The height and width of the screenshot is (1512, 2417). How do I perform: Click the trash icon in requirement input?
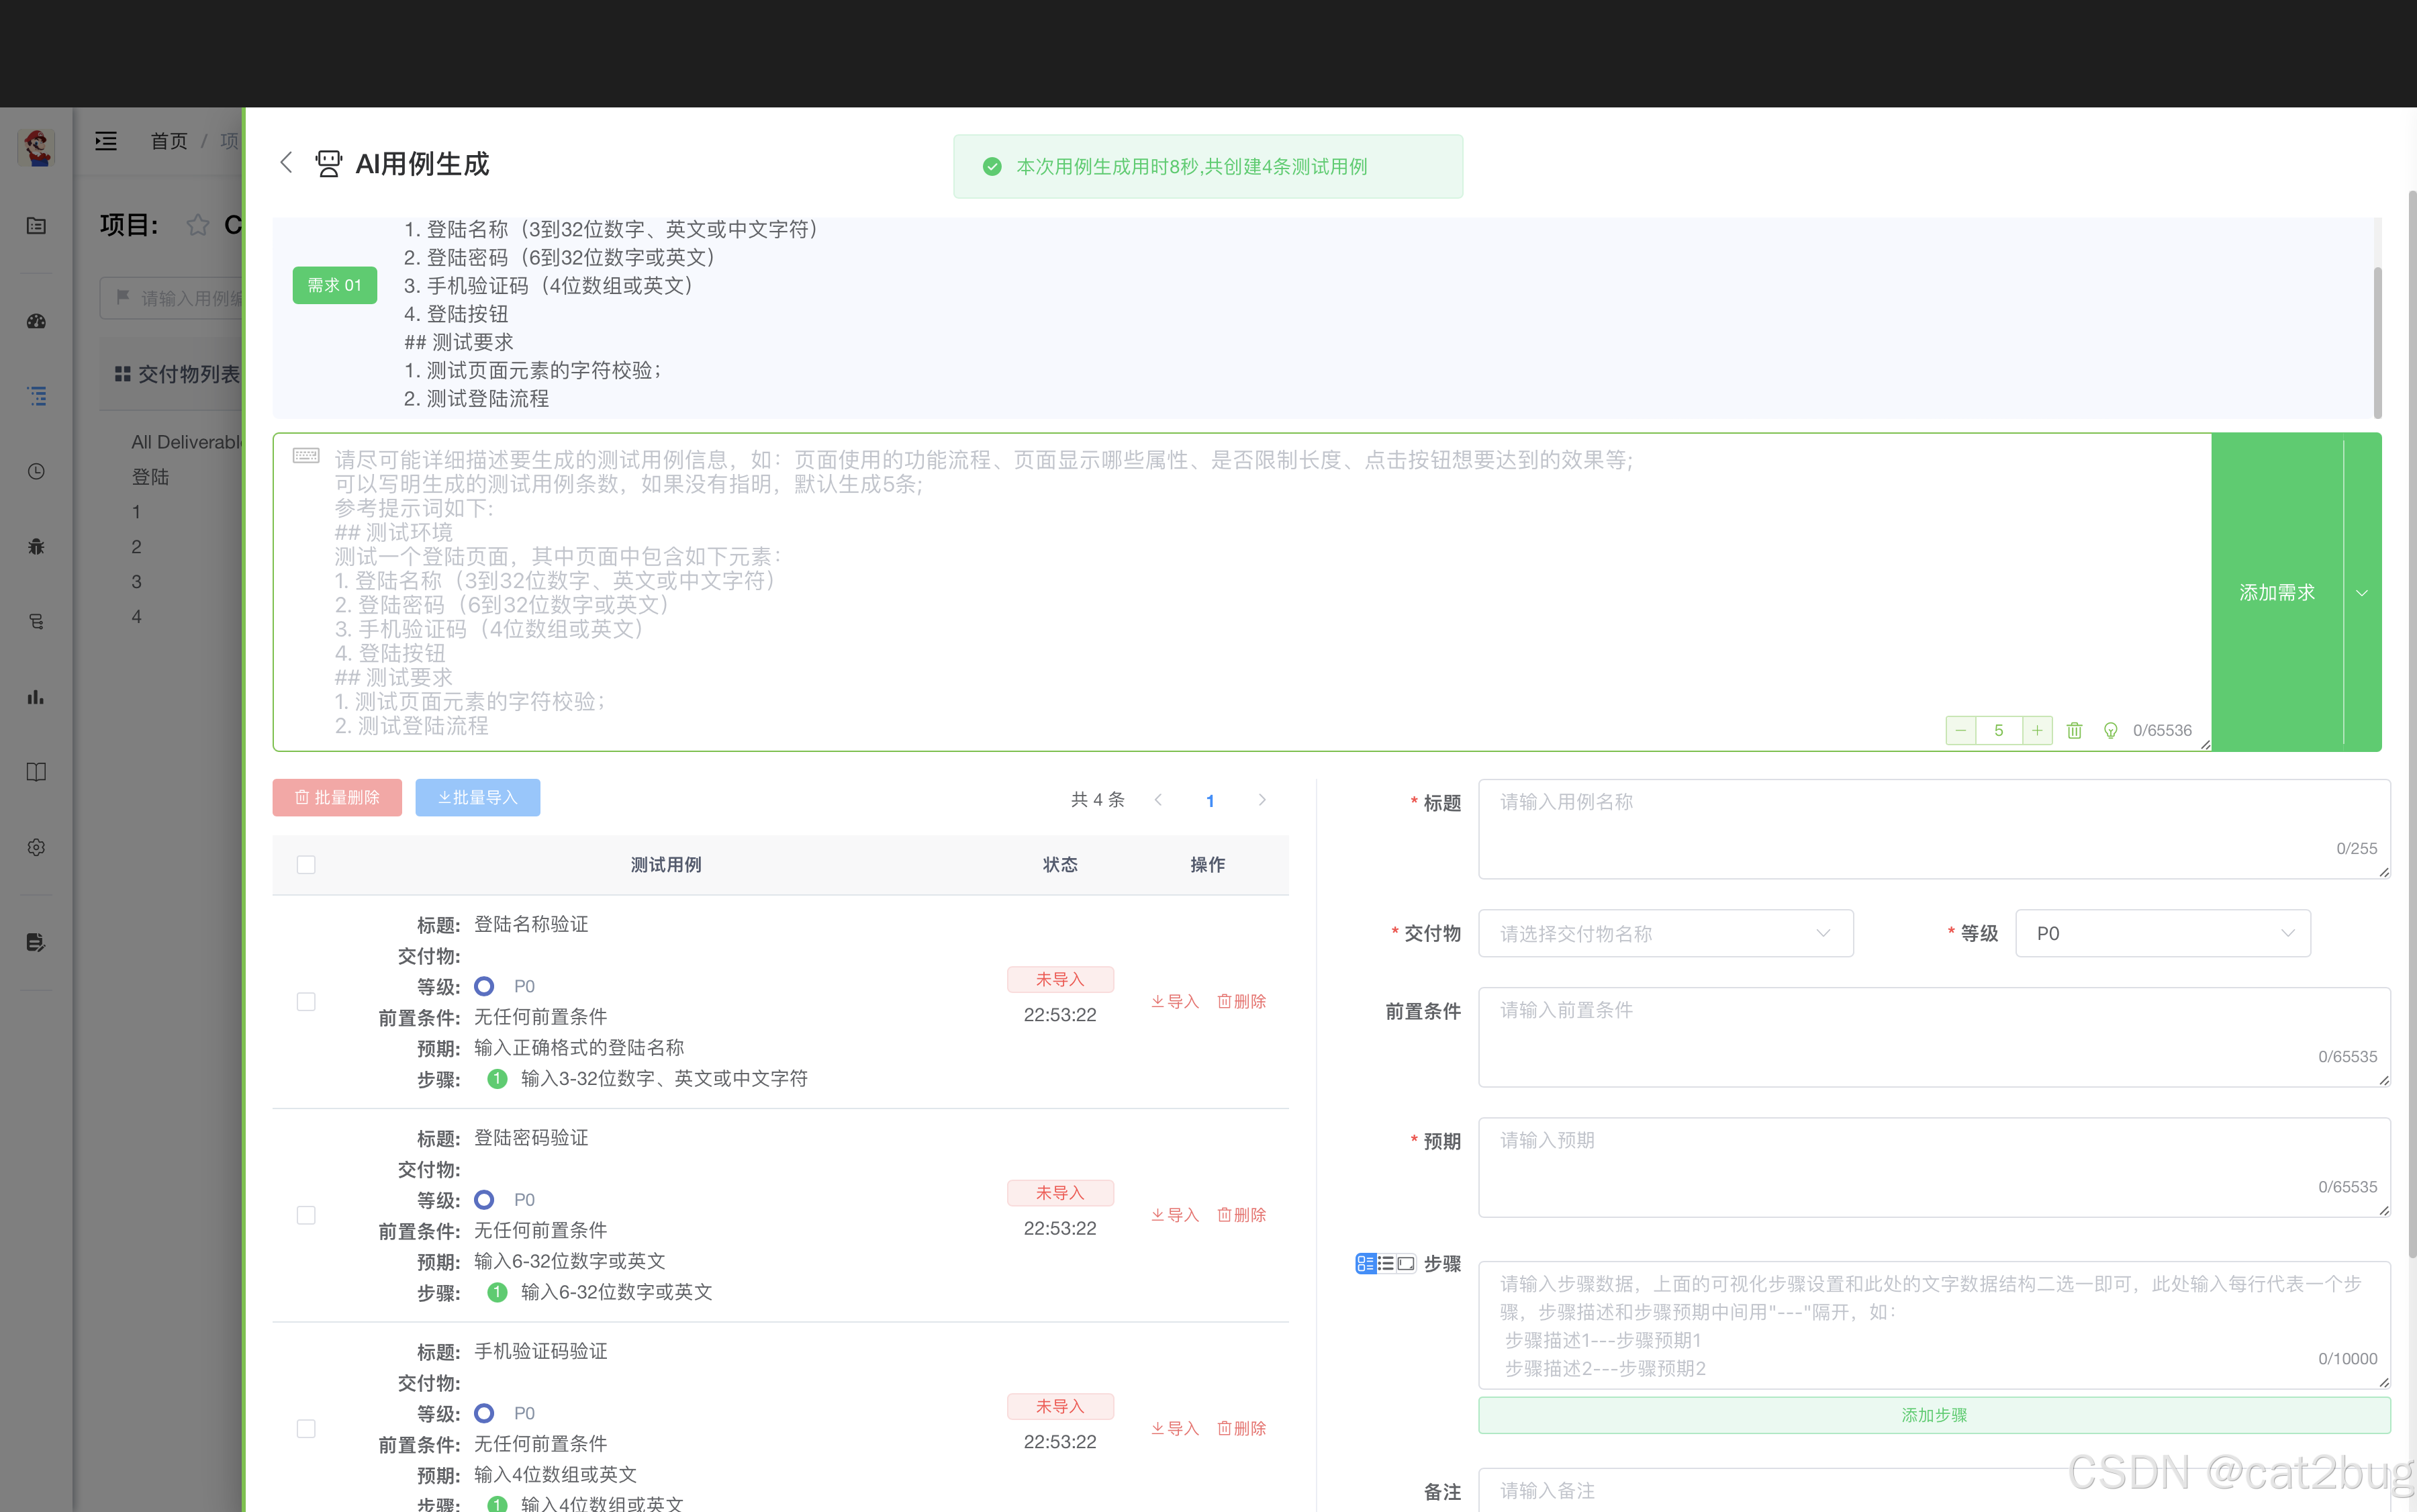pos(2074,730)
